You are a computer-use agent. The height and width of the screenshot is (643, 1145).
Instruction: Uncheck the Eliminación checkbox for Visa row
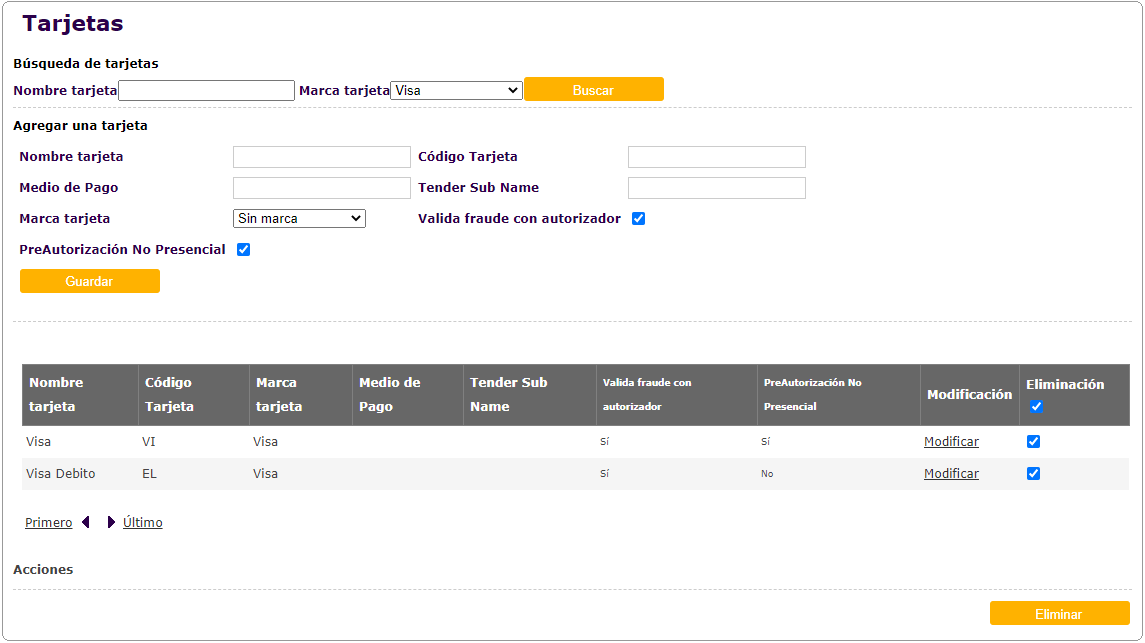point(1033,441)
